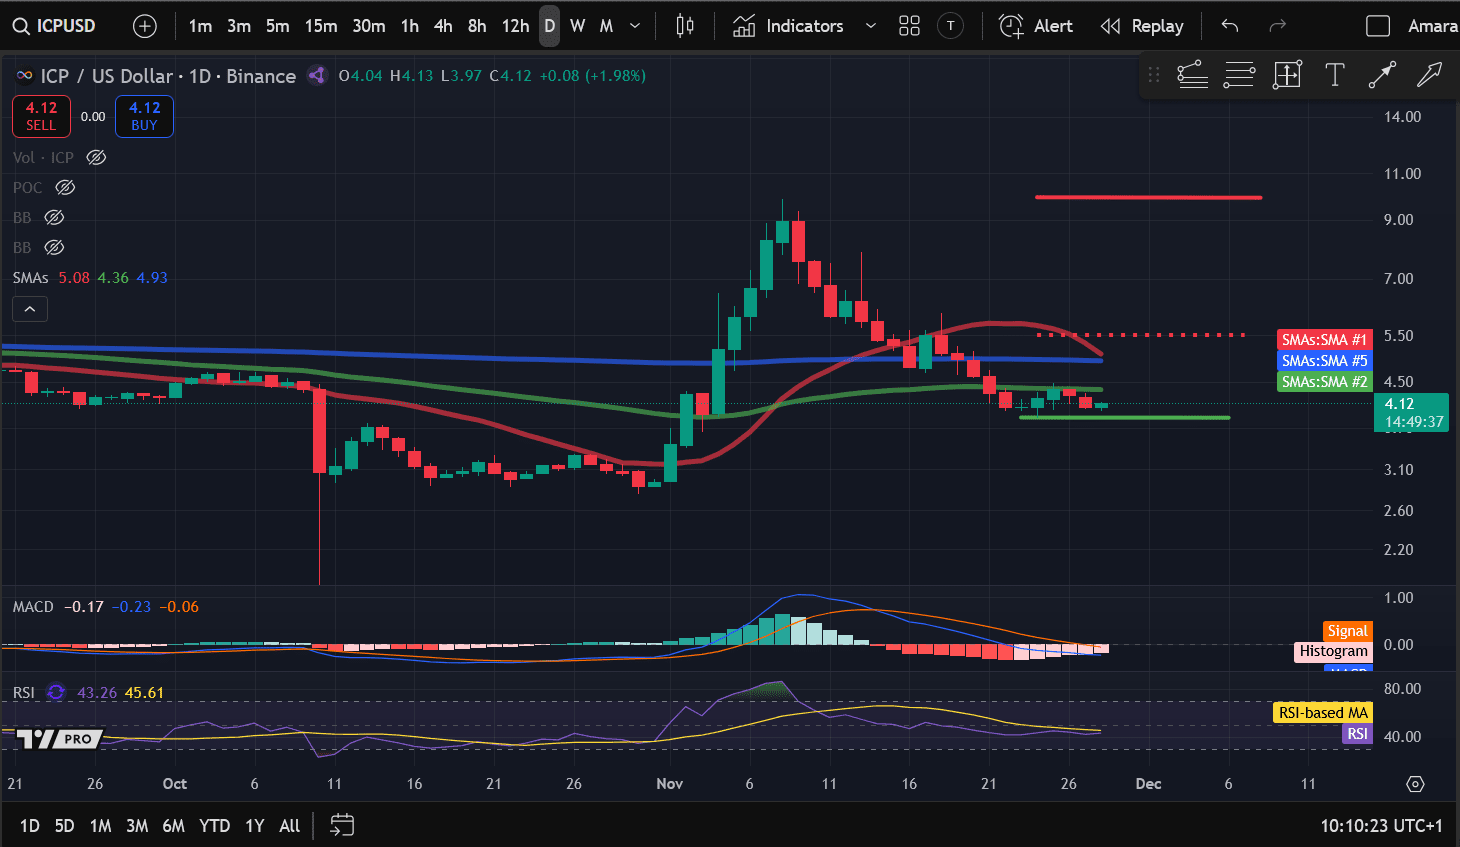
Task: Click the SMAs:SMA #2 green label
Action: (1324, 382)
